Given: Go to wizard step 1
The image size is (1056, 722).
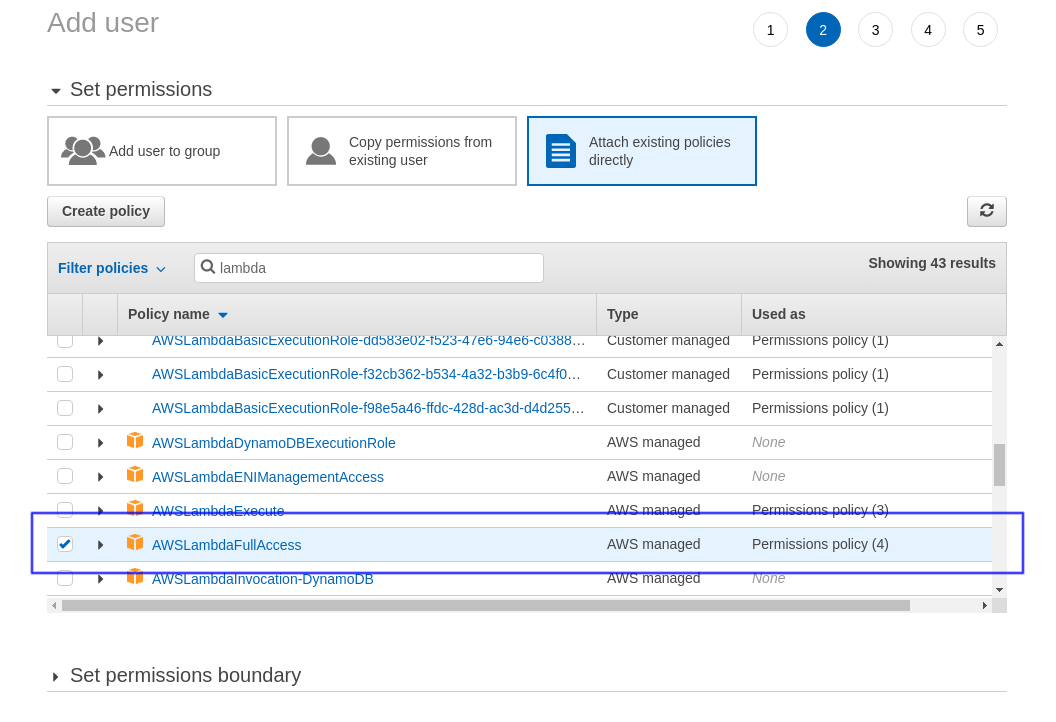Looking at the screenshot, I should [x=770, y=30].
